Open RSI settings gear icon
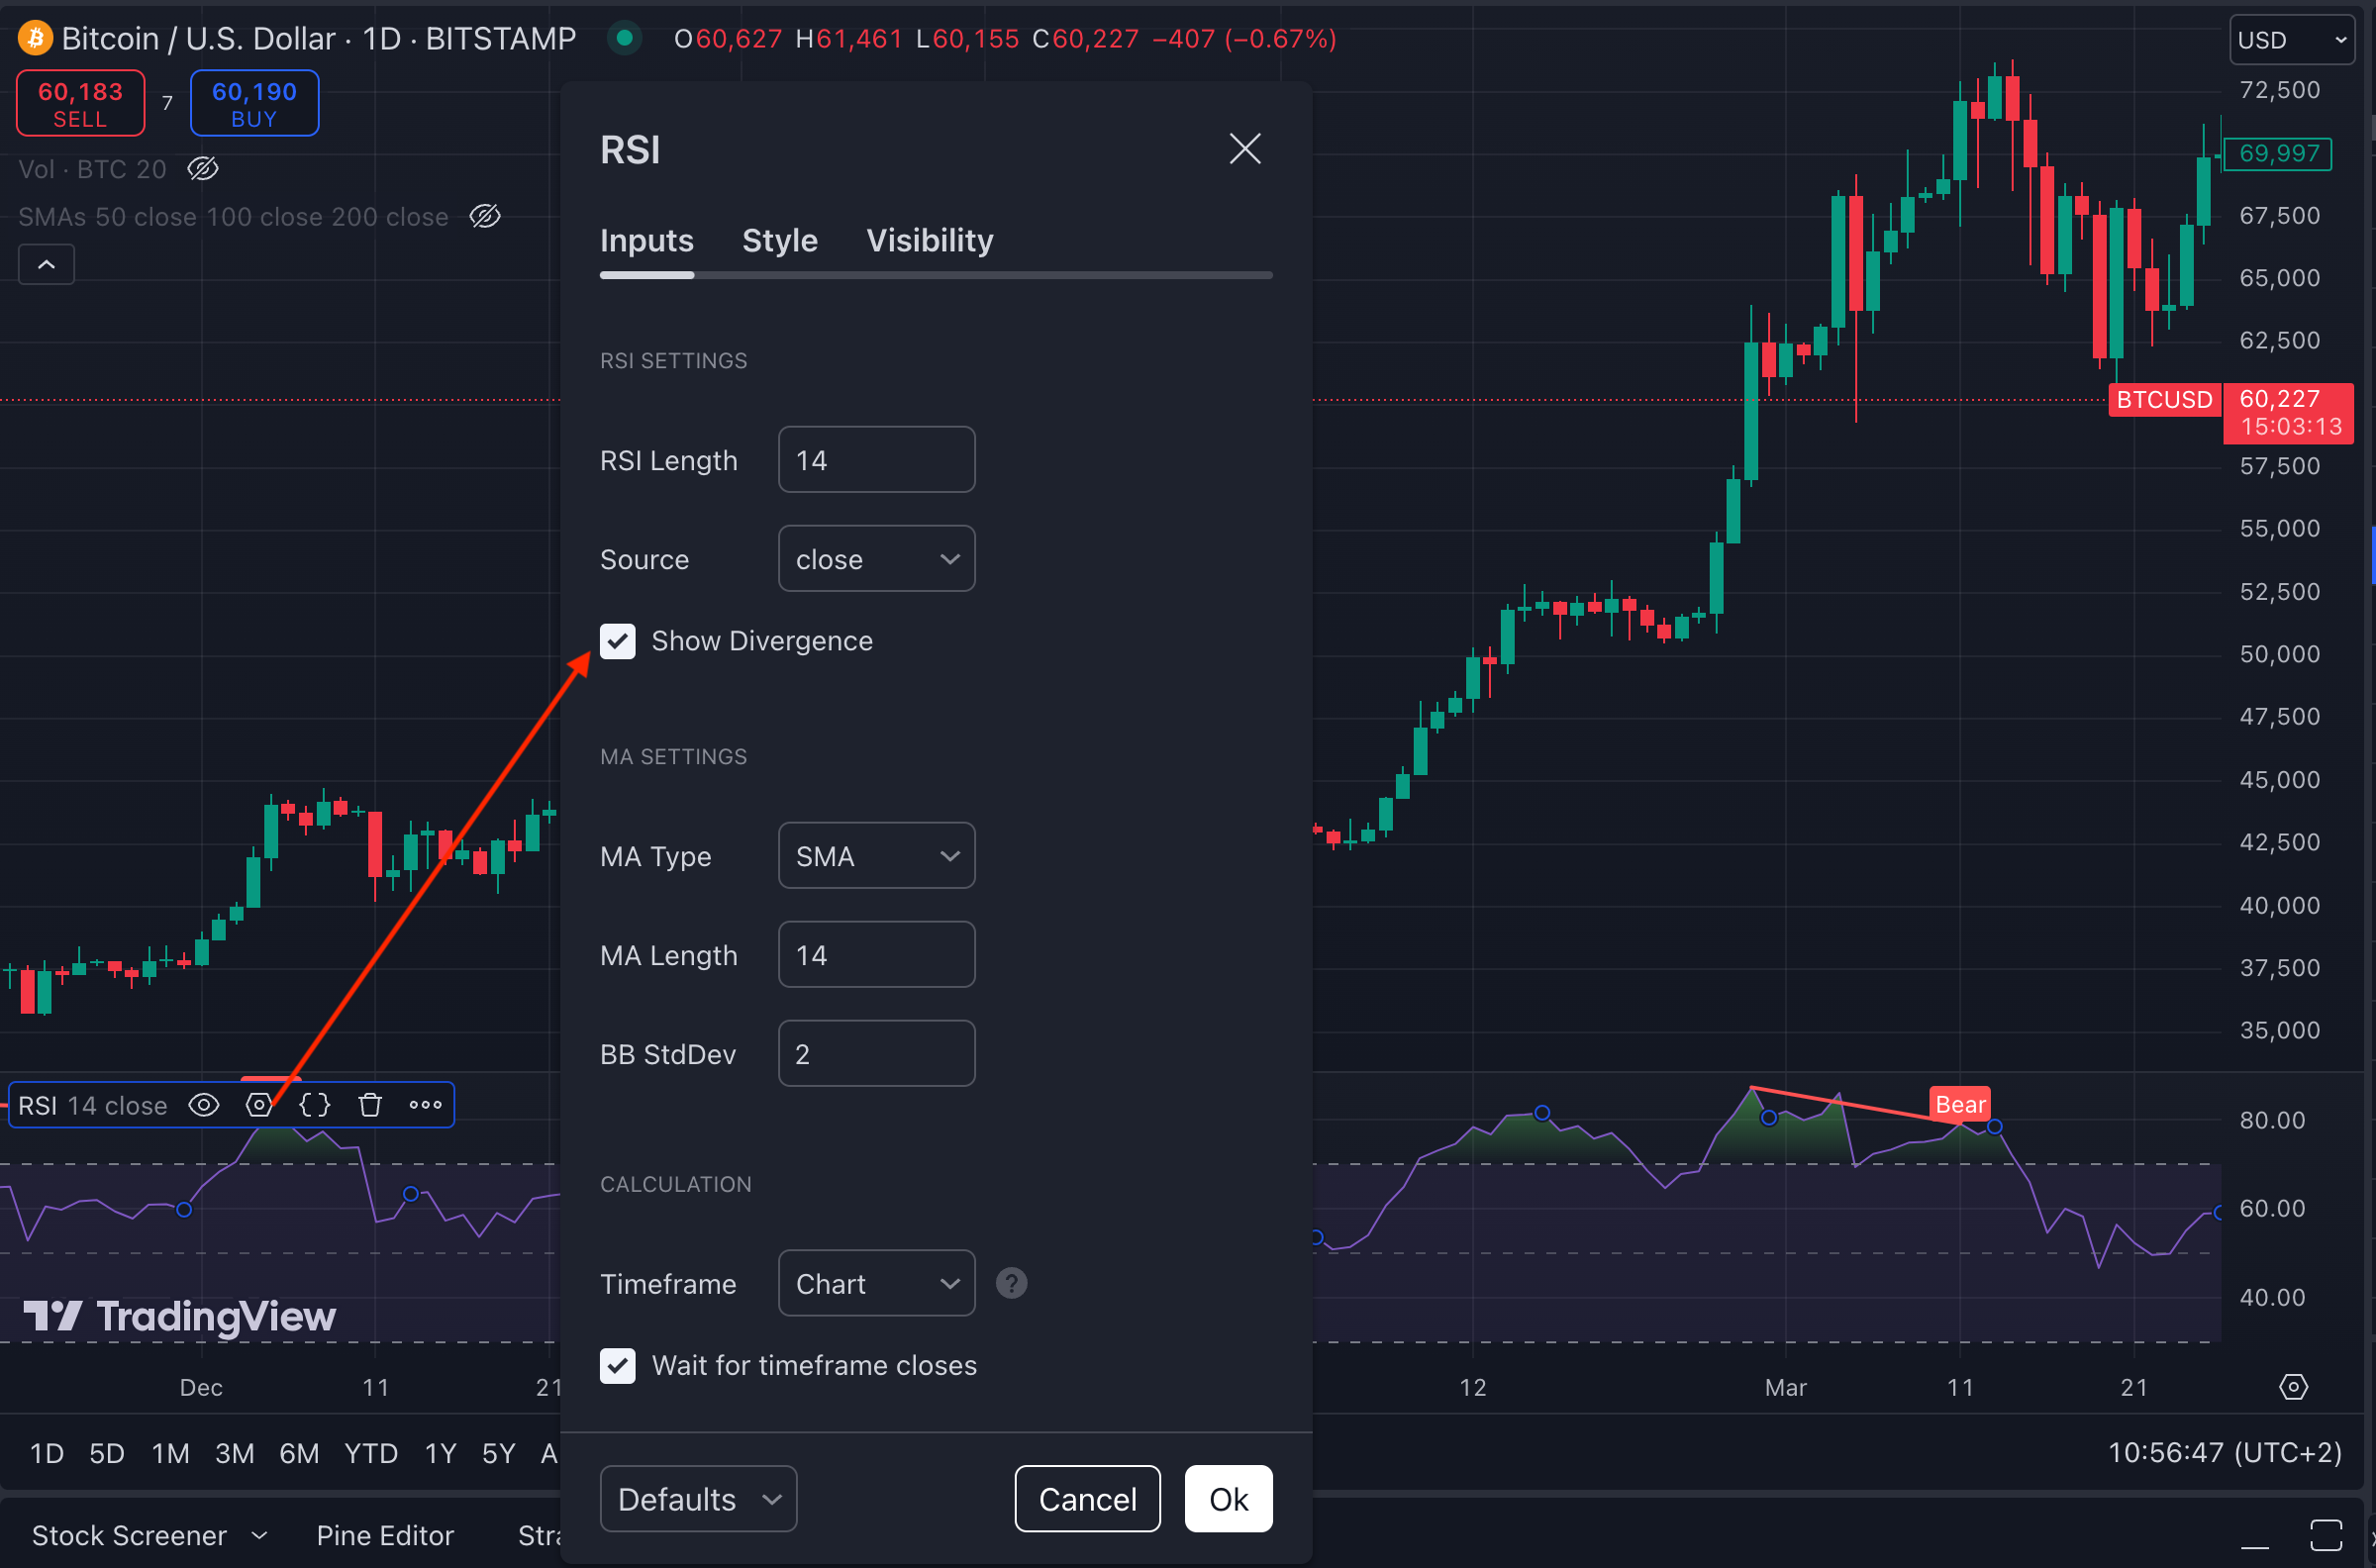 pyautogui.click(x=259, y=1105)
